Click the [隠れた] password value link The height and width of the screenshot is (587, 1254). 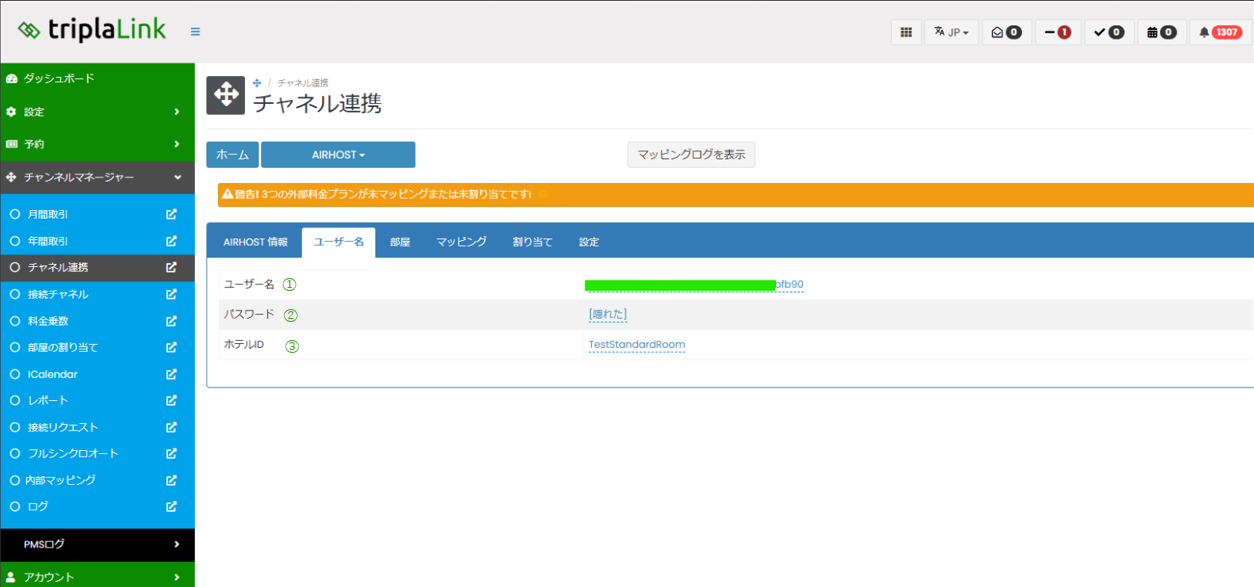tap(608, 314)
